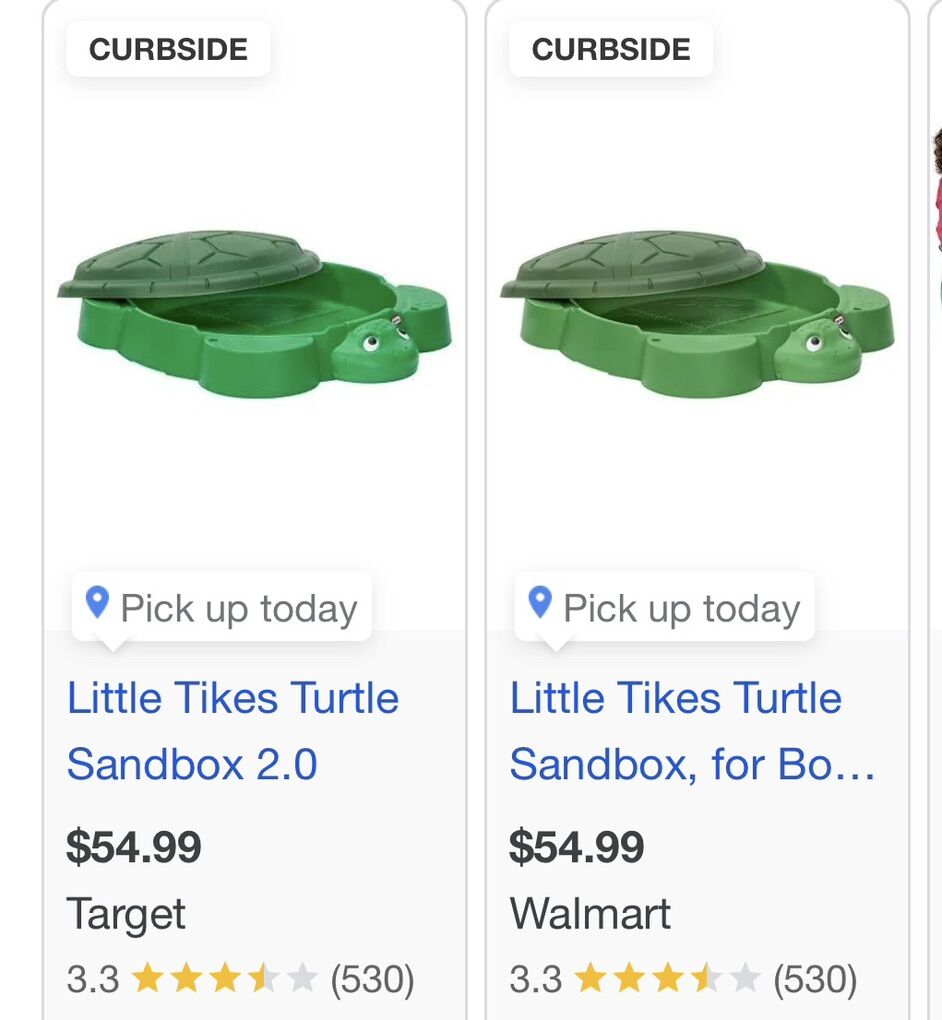Click the 3.3 rating number under Walmart
Screen dimensions: 942x1020
click(x=535, y=980)
